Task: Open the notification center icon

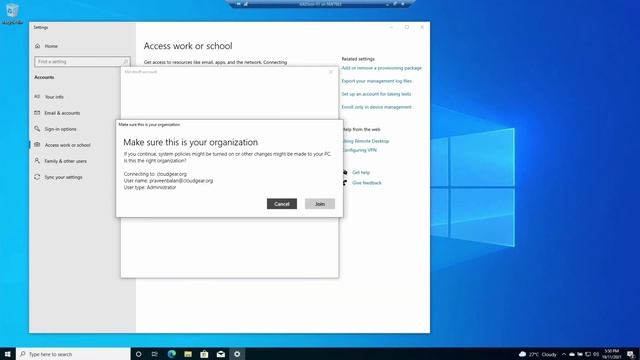Action: 631,354
